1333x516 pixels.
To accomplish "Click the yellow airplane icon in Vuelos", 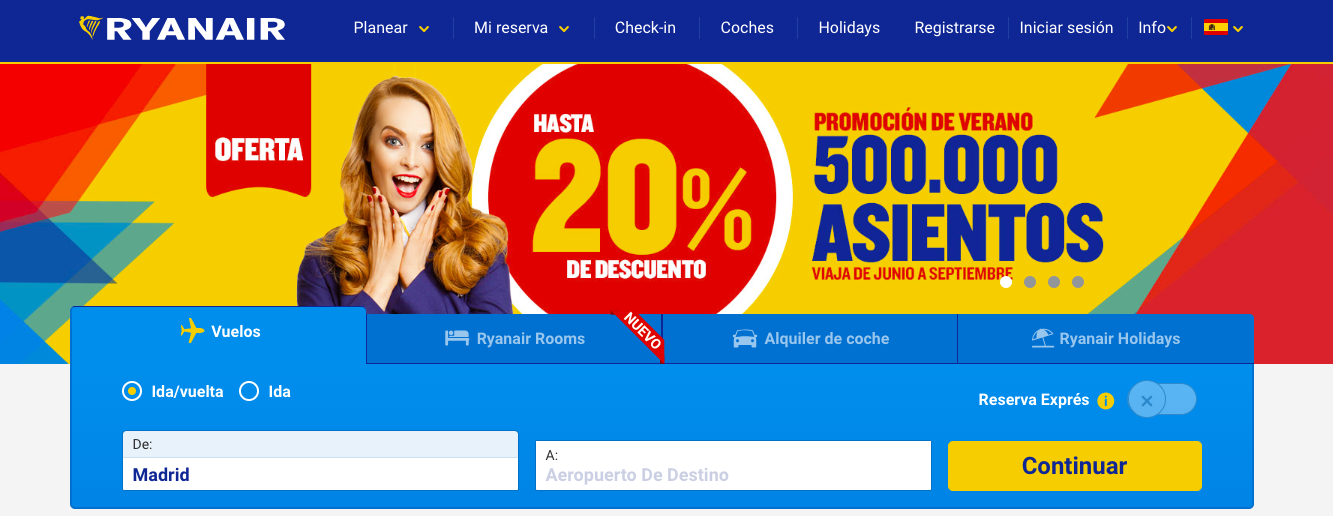I will [192, 331].
